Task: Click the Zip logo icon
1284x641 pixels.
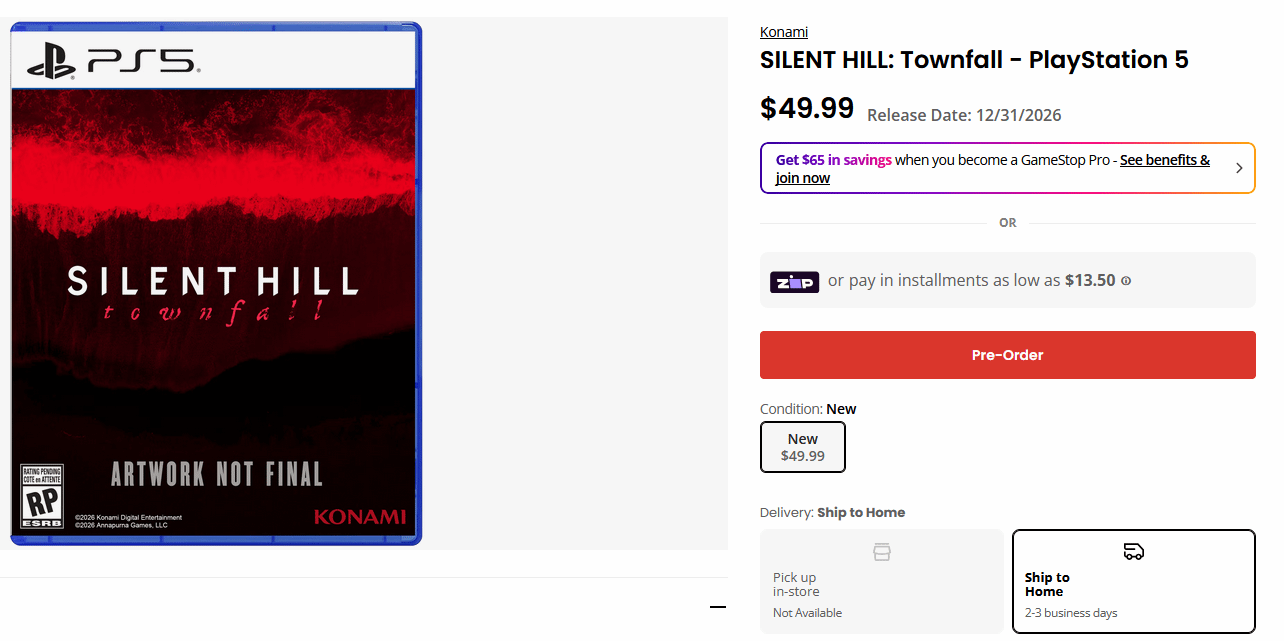Action: [794, 281]
